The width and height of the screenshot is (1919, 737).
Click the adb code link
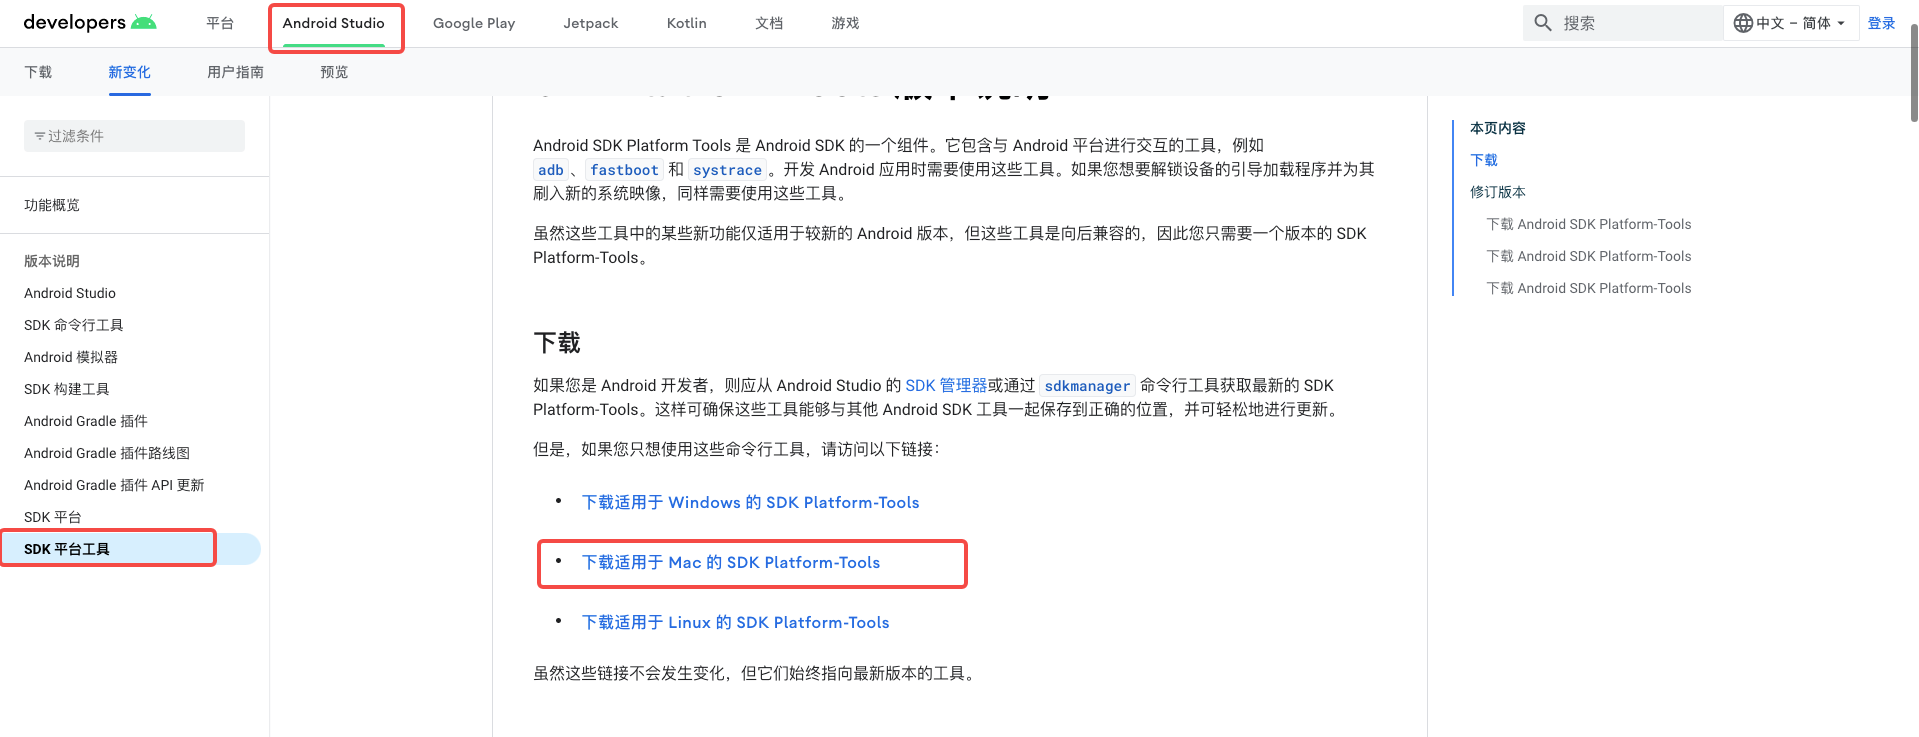(x=551, y=170)
